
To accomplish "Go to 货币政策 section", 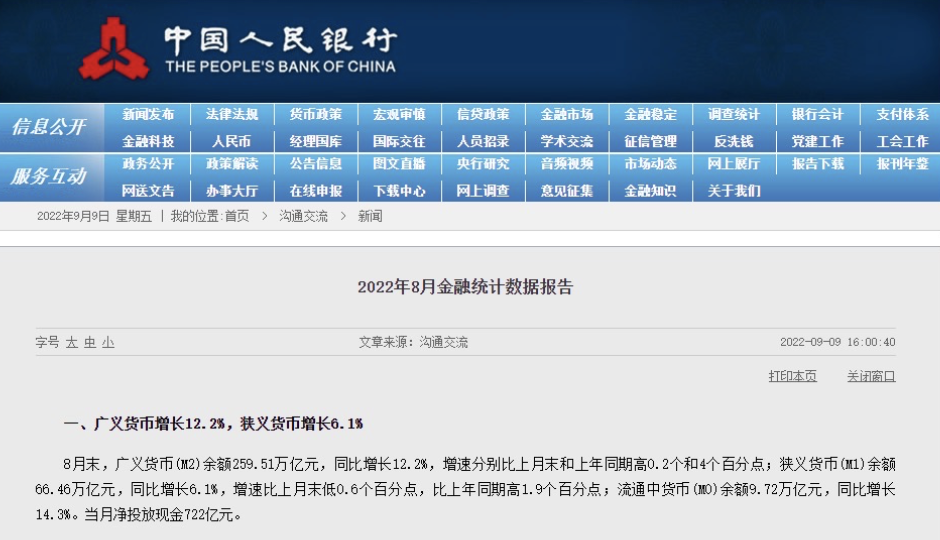I will tap(316, 114).
